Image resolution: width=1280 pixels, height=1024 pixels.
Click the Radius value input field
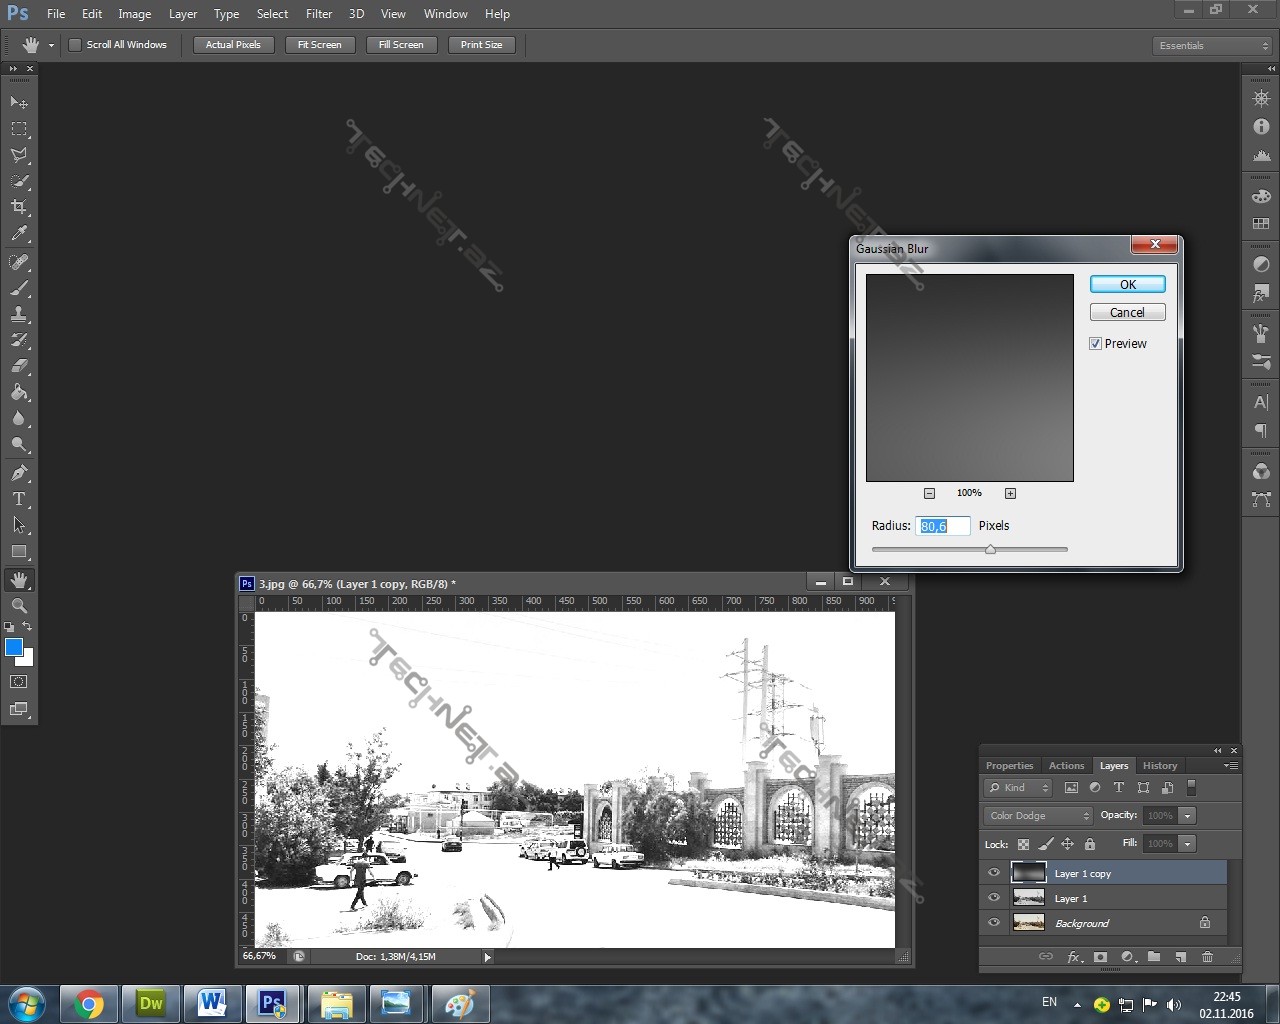942,526
